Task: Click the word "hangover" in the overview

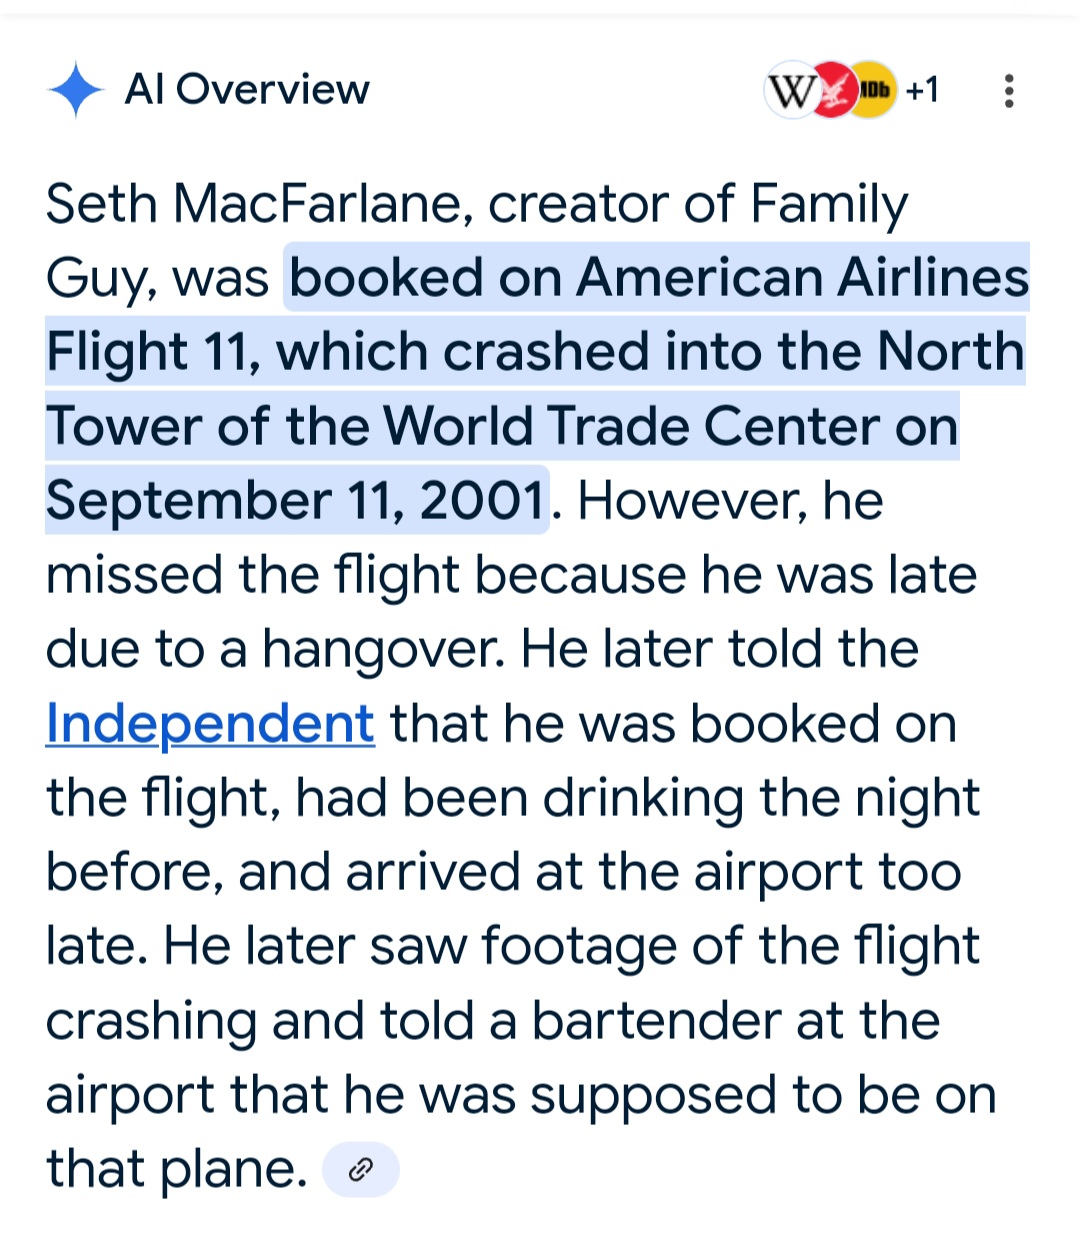Action: 383,649
